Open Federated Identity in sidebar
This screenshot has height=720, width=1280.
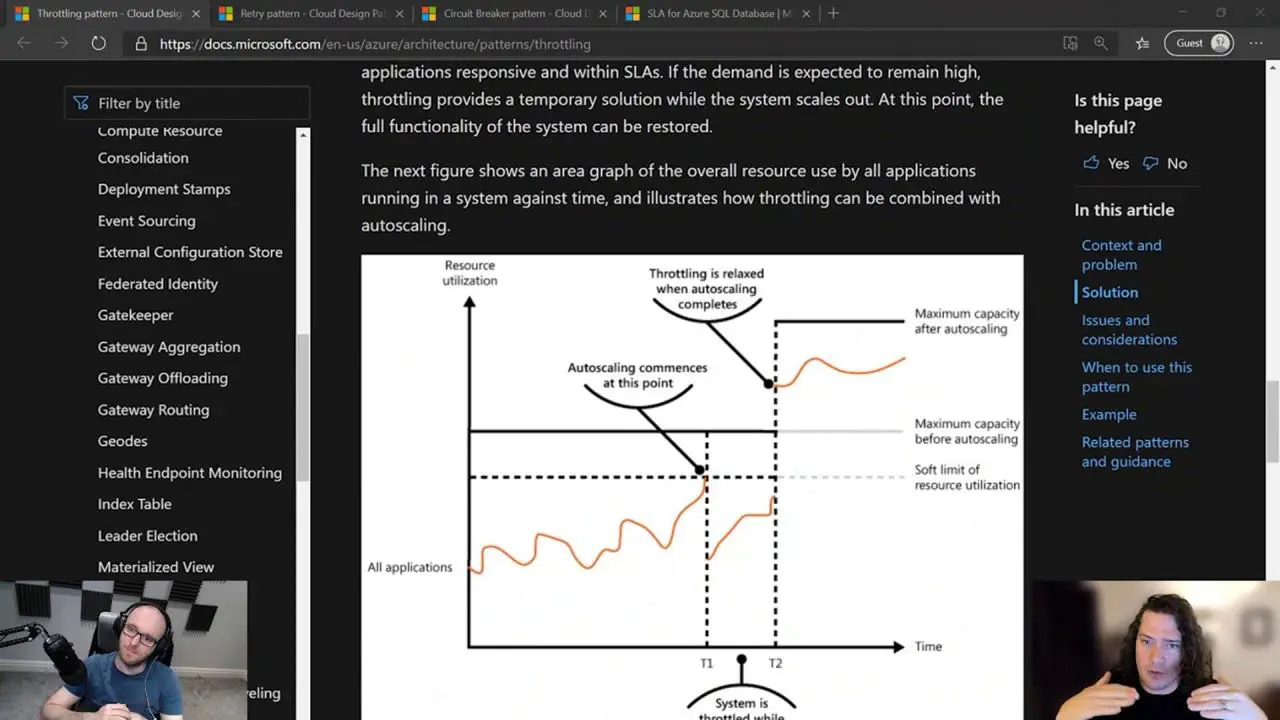pyautogui.click(x=158, y=284)
